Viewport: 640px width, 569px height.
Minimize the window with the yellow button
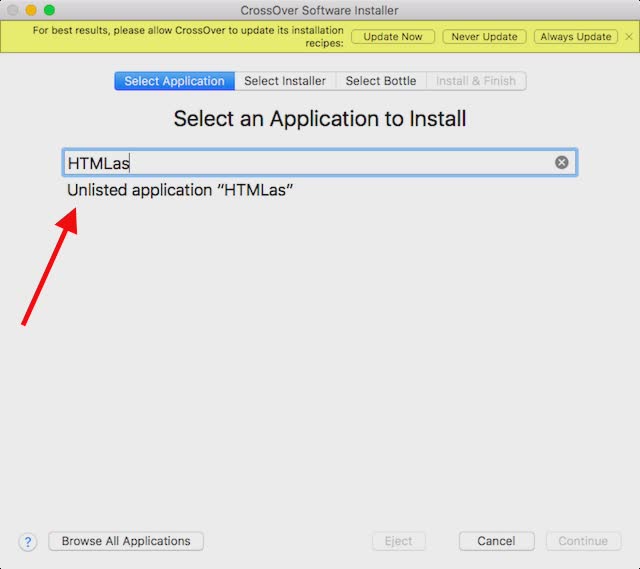click(x=31, y=10)
